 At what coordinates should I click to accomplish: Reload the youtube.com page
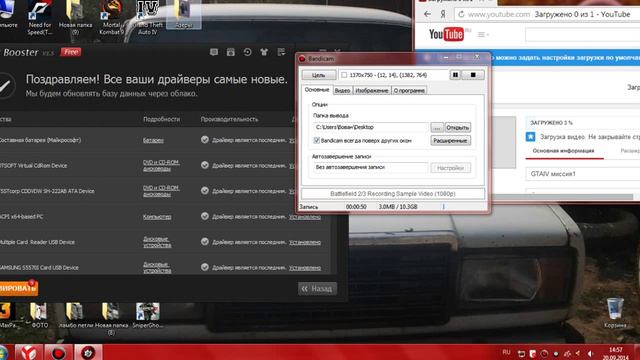(x=461, y=14)
